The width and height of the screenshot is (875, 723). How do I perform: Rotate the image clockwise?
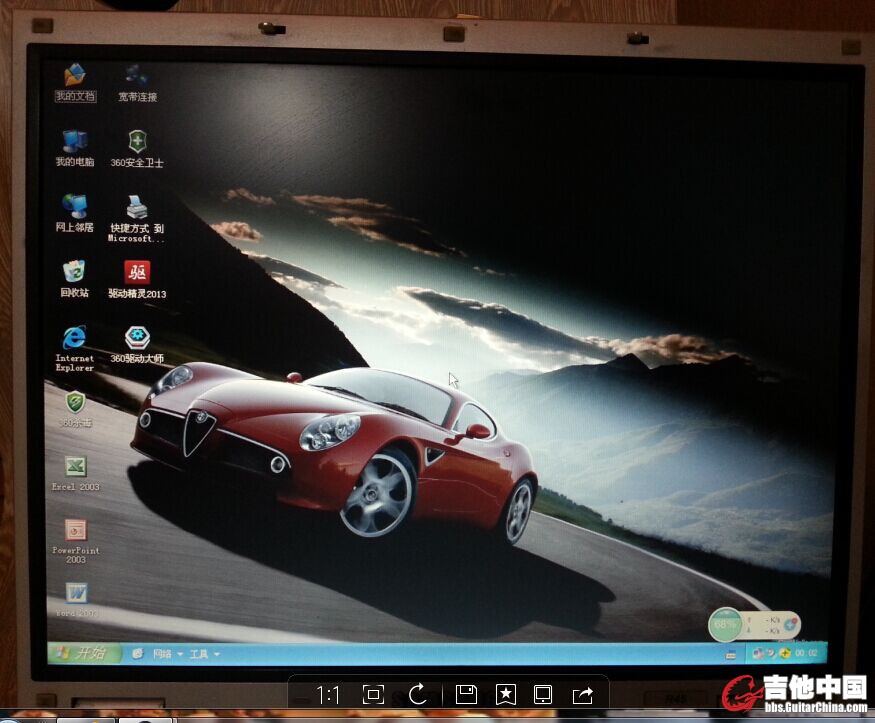tap(418, 694)
